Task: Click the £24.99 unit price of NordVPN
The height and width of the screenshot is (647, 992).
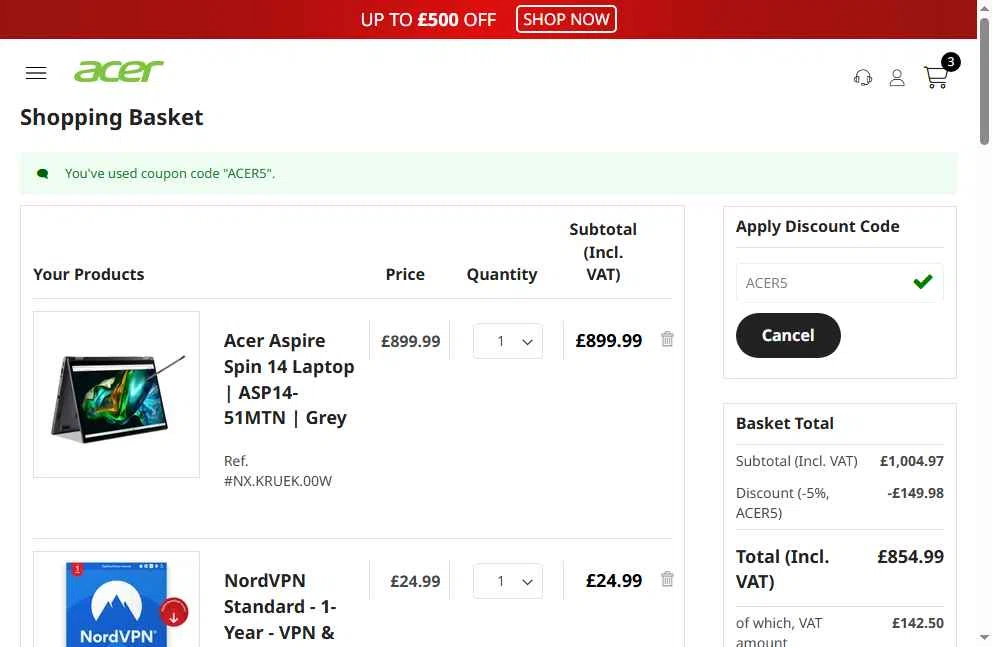Action: click(415, 581)
